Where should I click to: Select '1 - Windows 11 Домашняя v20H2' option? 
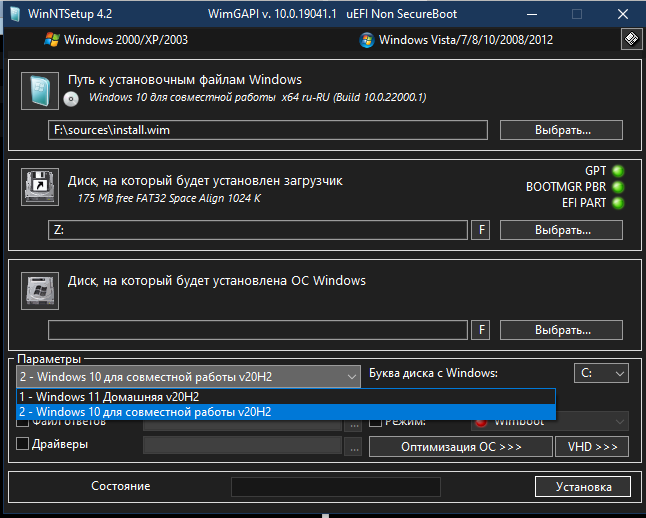pos(286,396)
